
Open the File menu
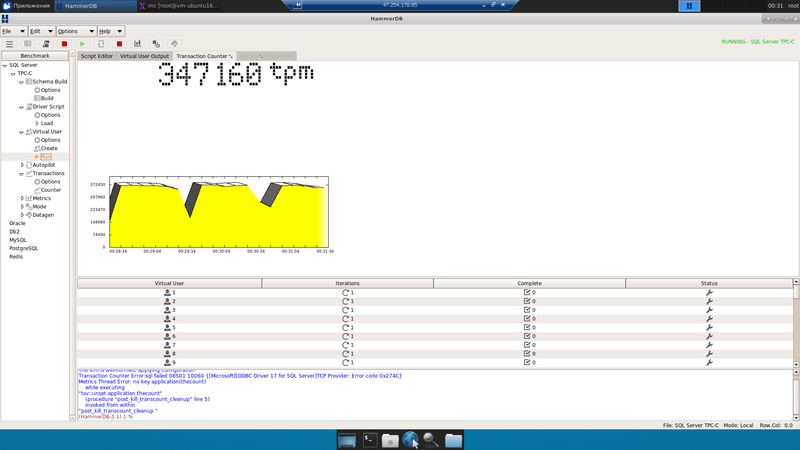click(x=13, y=31)
